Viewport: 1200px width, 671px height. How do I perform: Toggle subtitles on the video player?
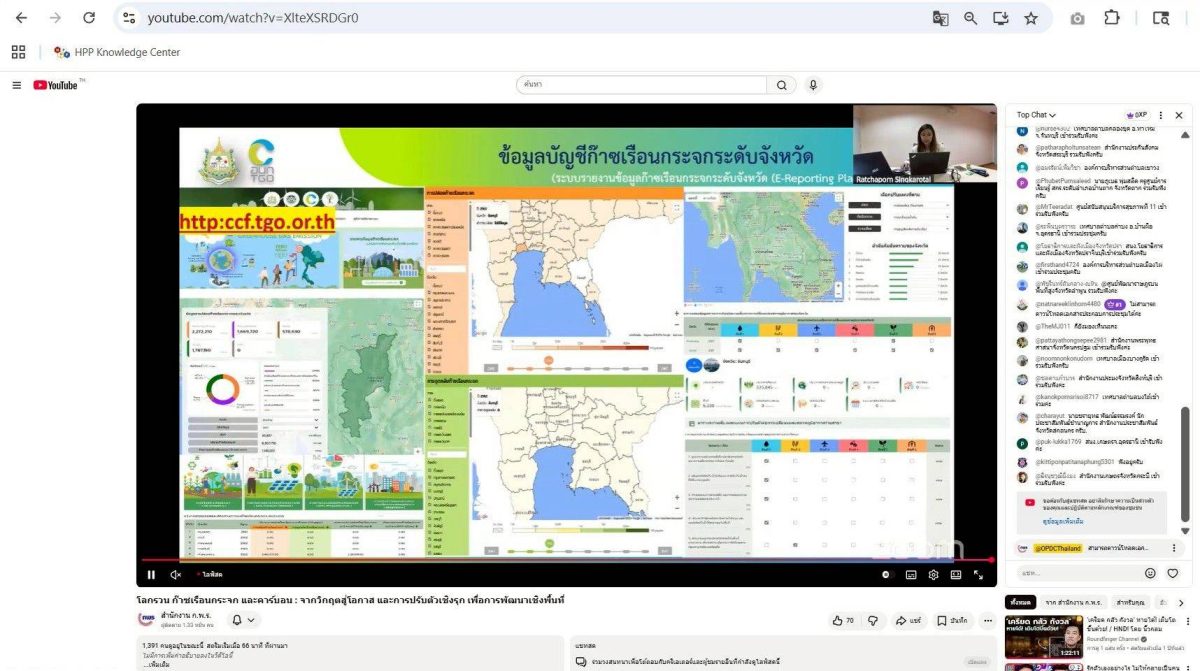[911, 575]
